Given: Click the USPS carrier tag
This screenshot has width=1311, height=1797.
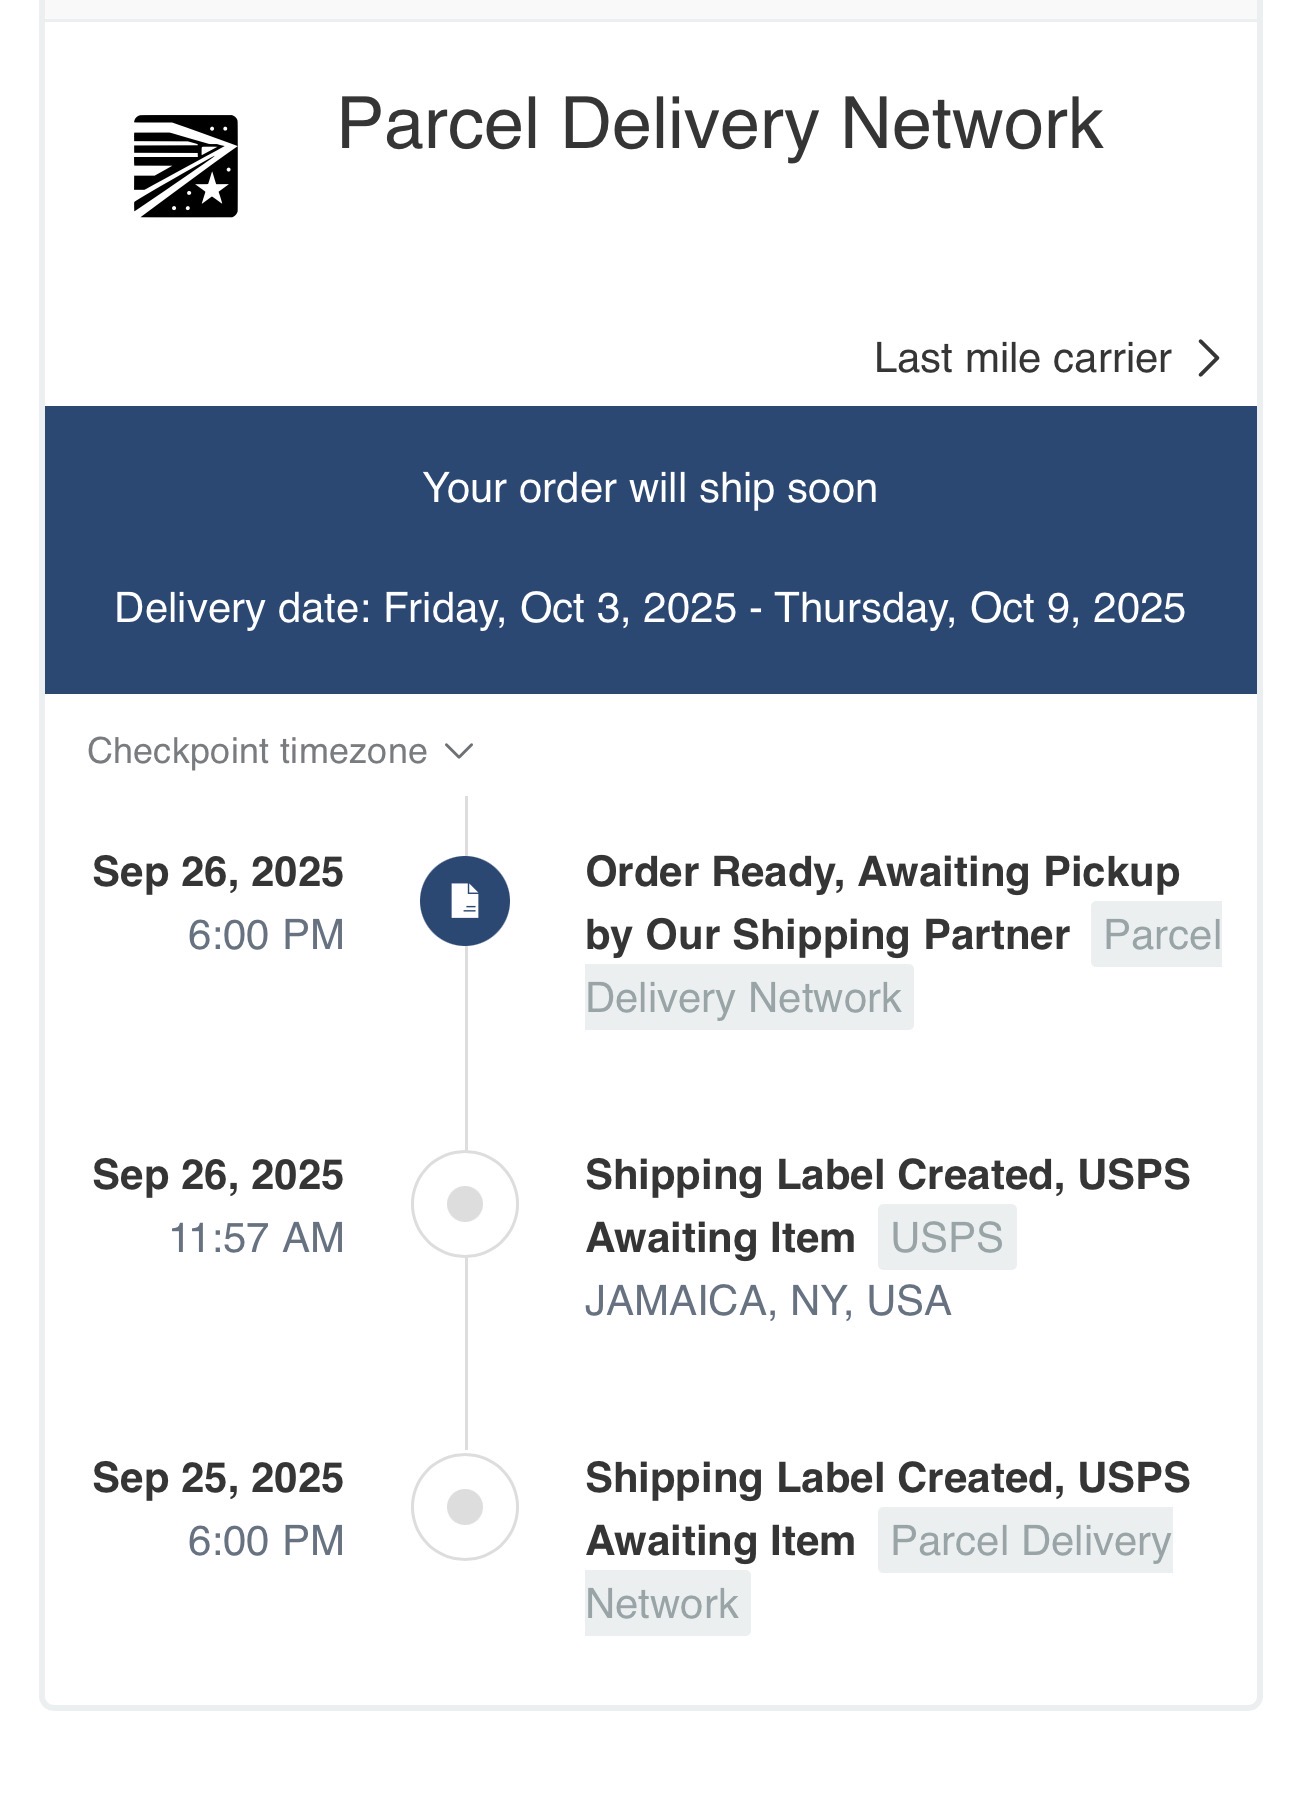Looking at the screenshot, I should (946, 1238).
